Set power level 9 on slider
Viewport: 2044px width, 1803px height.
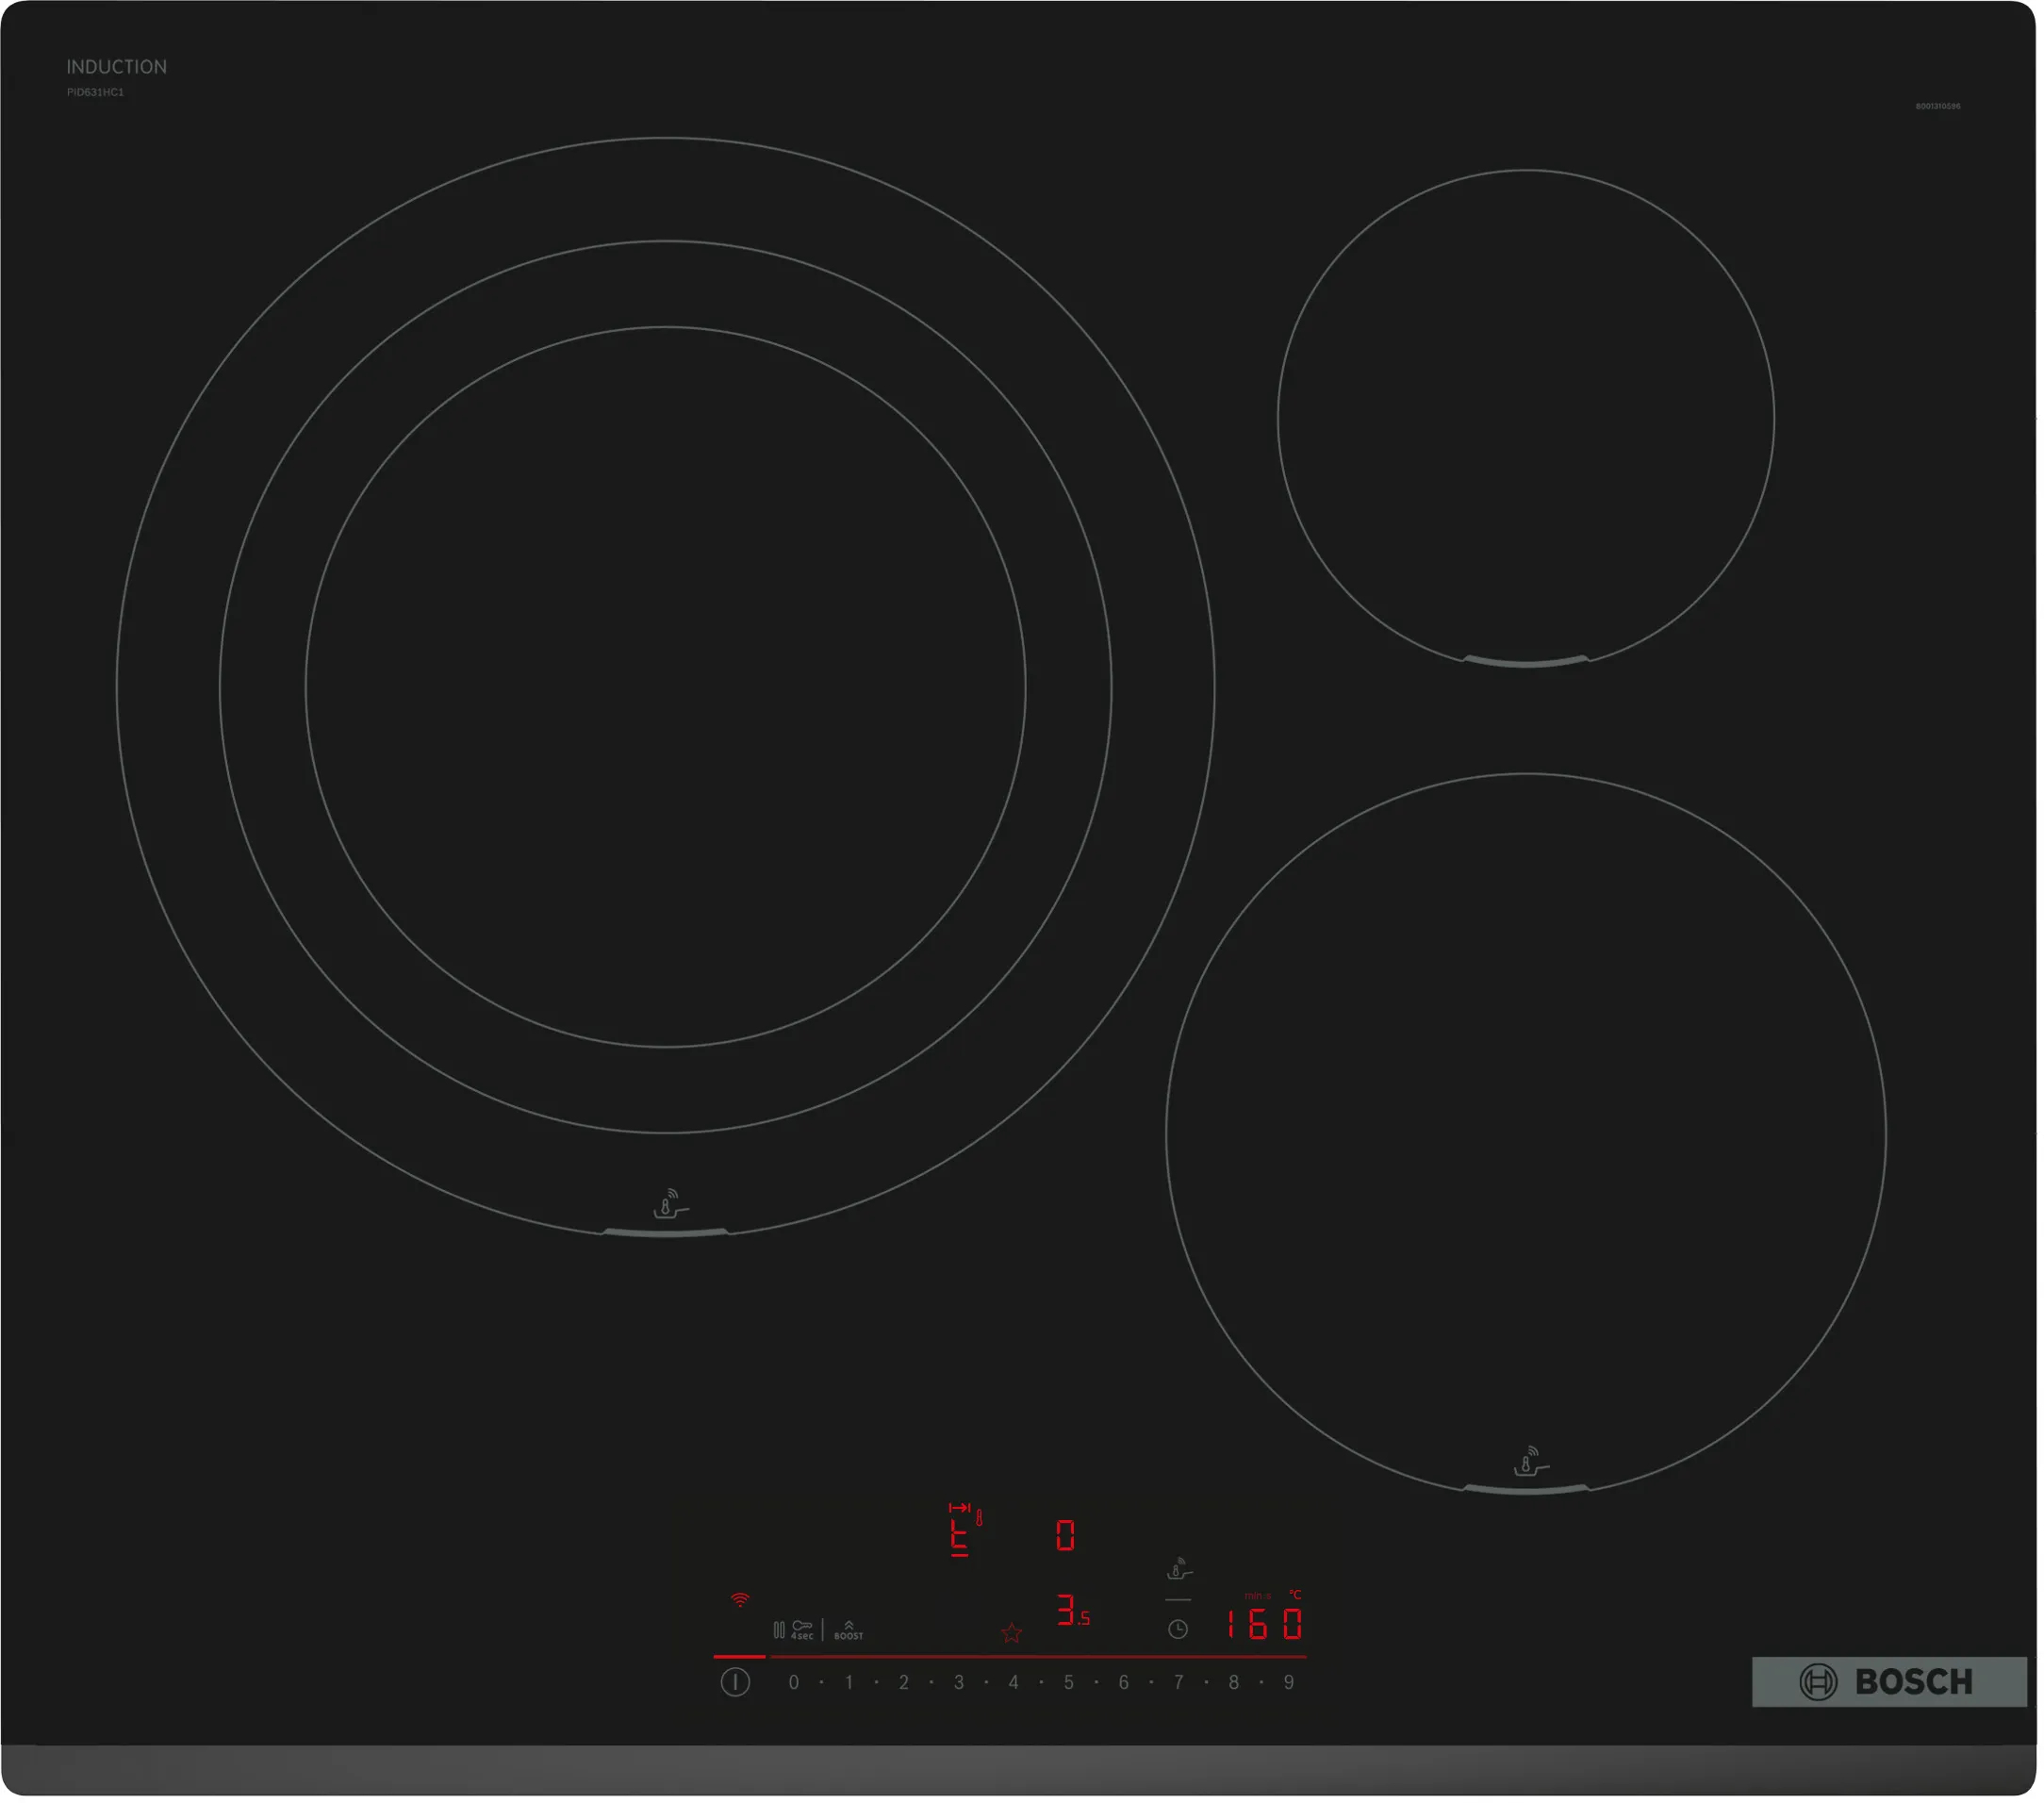point(1290,1684)
